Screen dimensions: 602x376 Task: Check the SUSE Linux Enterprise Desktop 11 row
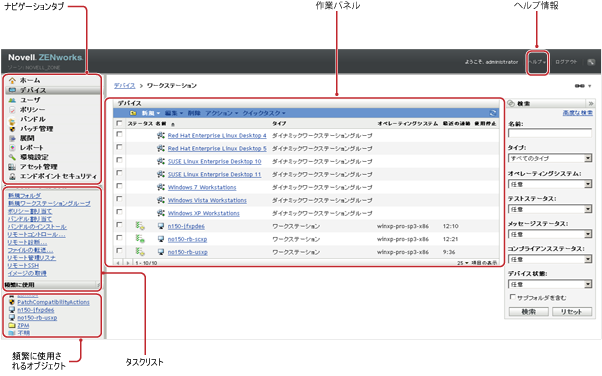coord(119,173)
